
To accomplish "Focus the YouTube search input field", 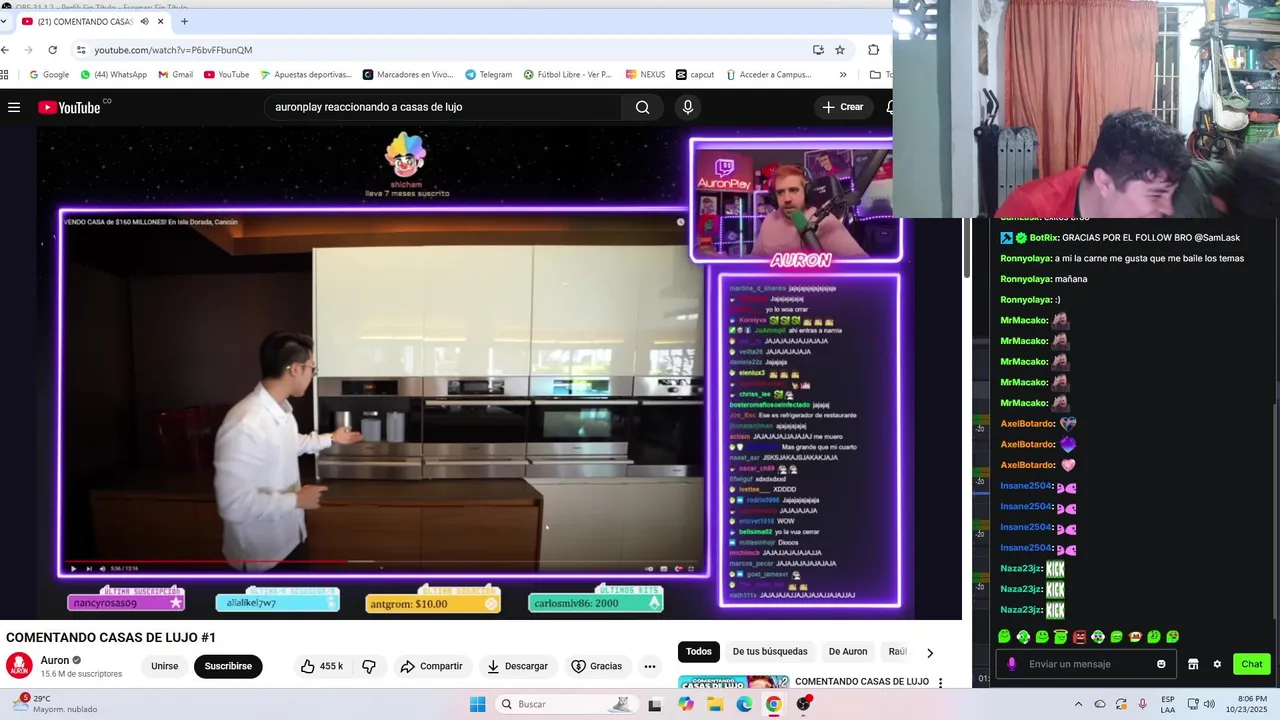I will tap(443, 107).
